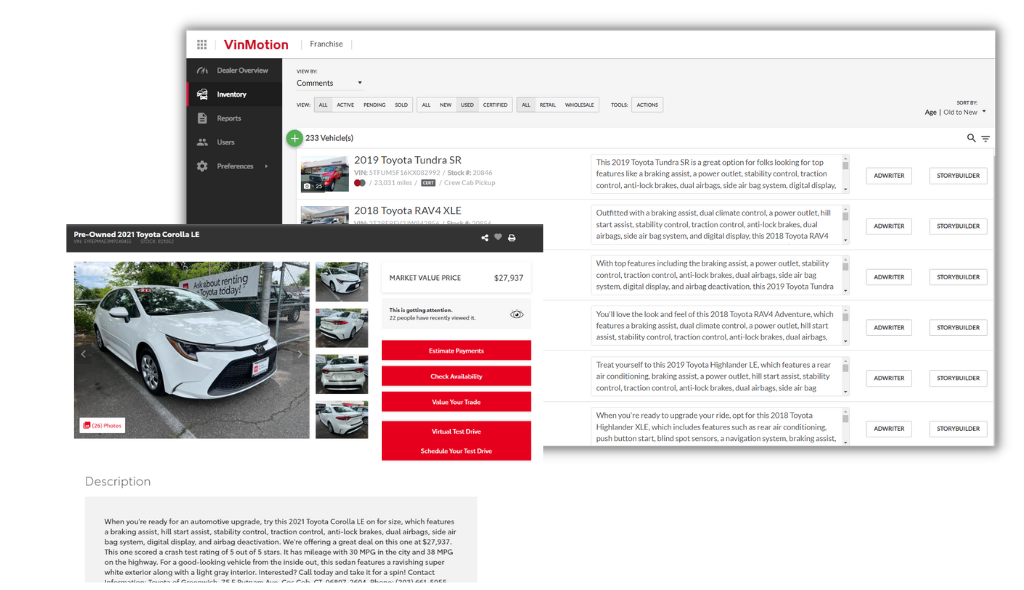Click Schedule Your Test Drive

pyautogui.click(x=456, y=451)
